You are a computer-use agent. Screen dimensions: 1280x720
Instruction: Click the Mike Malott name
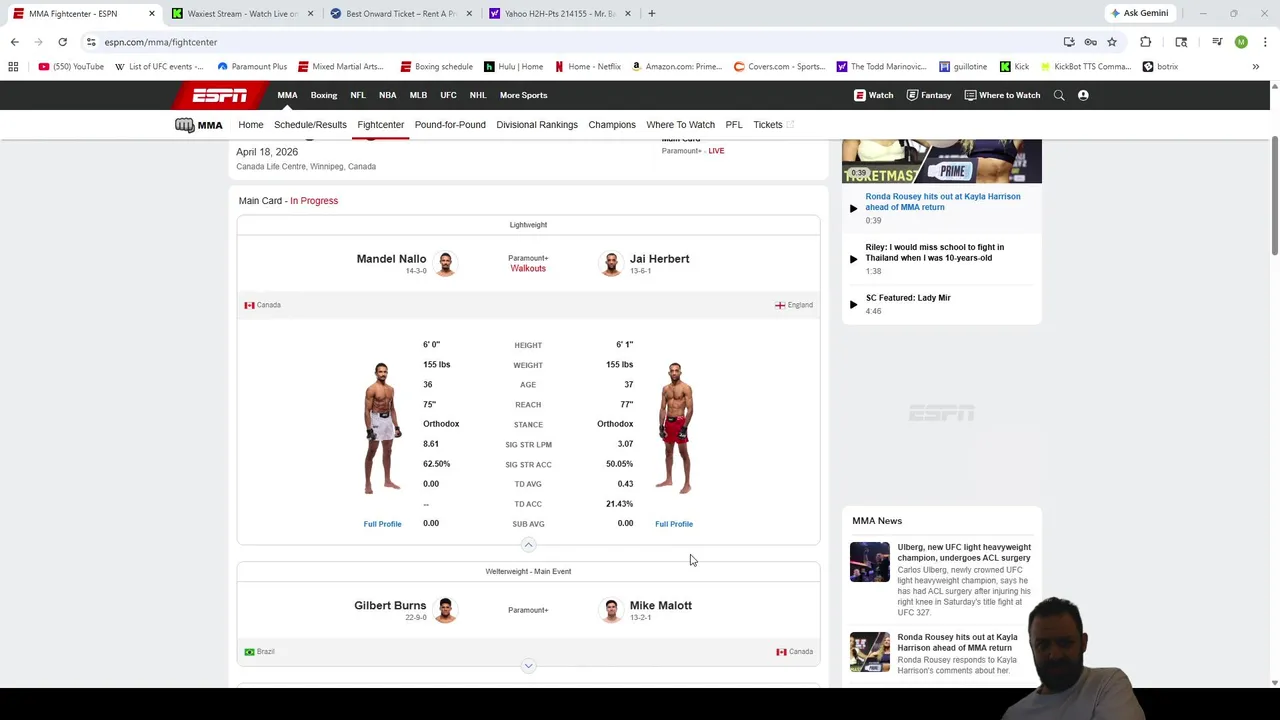coord(660,606)
